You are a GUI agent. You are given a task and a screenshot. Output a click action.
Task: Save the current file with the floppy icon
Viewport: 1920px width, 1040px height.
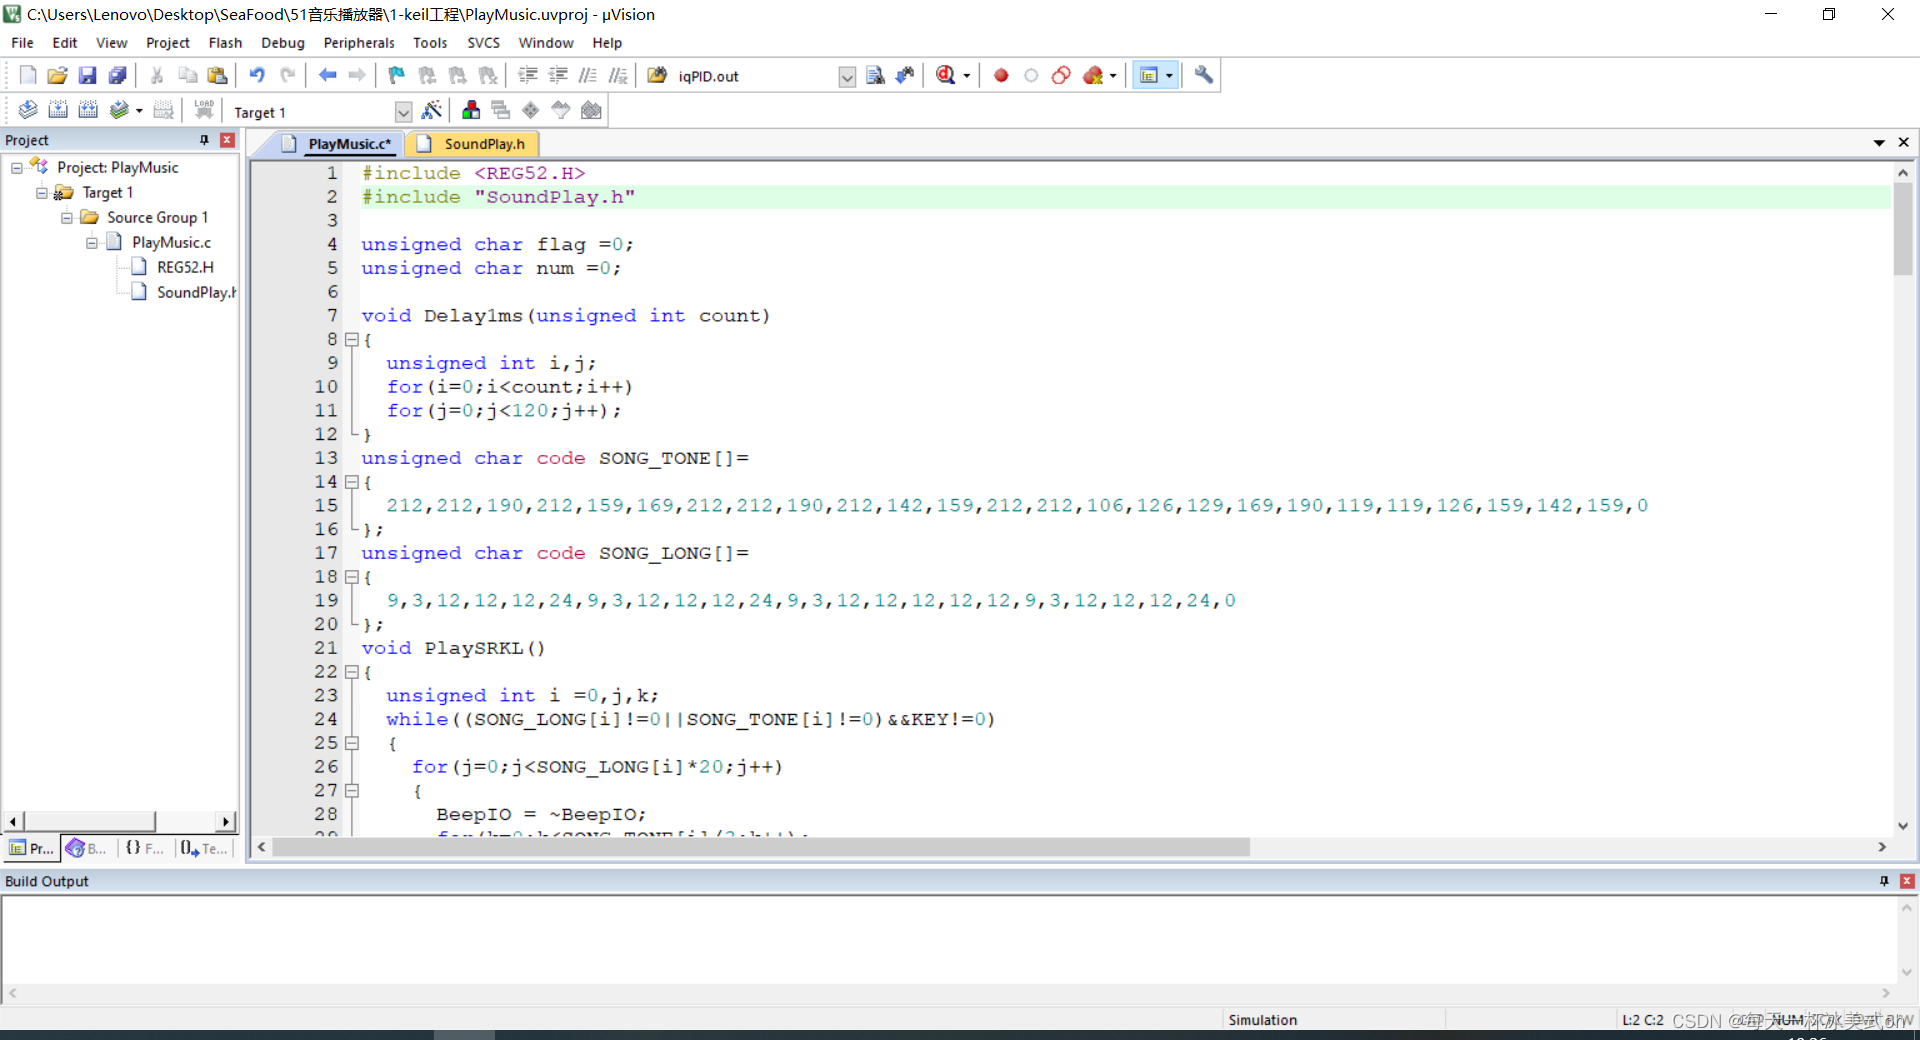pyautogui.click(x=88, y=75)
